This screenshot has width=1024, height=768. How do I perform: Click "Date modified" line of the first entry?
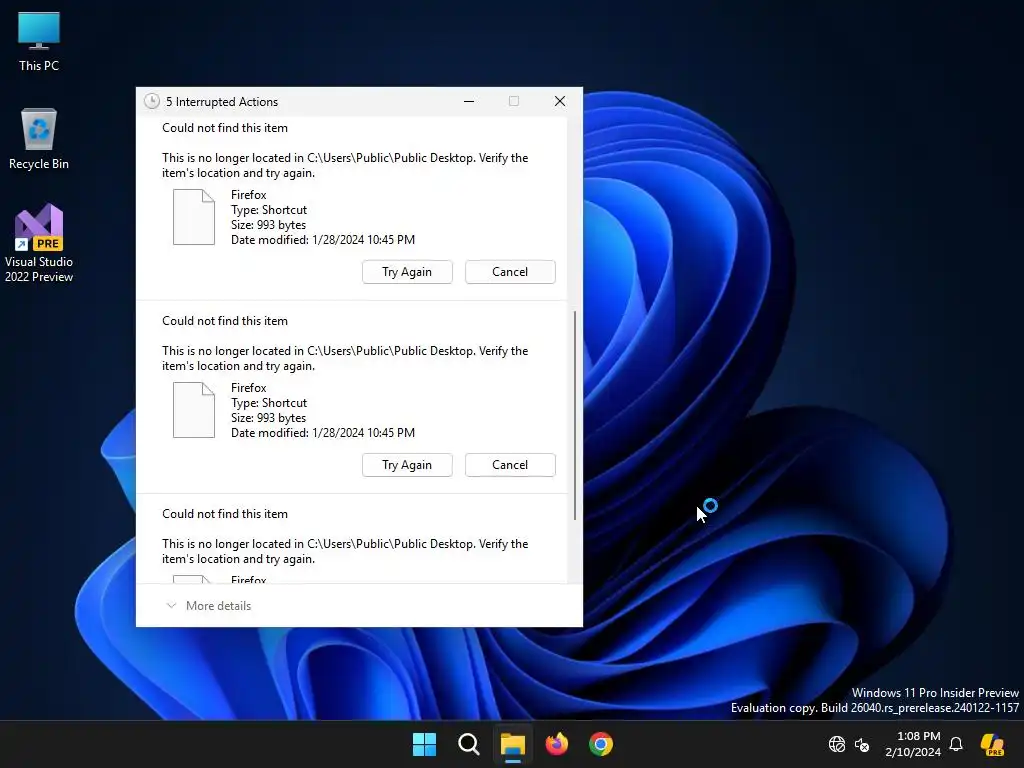323,240
